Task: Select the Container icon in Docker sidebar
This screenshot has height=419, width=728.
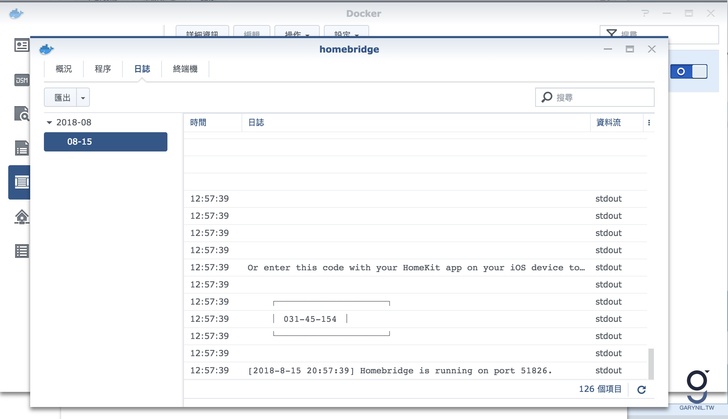Action: [x=21, y=182]
